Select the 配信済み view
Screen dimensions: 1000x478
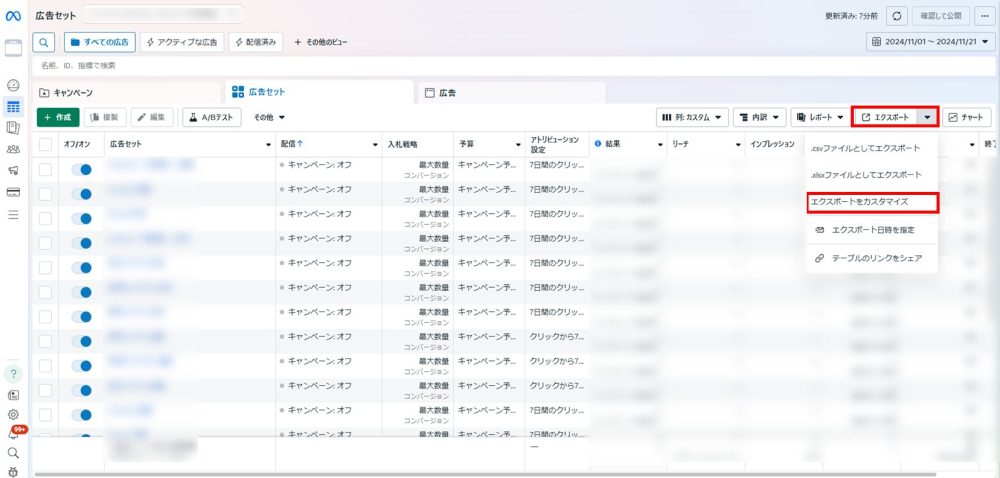tap(256, 42)
